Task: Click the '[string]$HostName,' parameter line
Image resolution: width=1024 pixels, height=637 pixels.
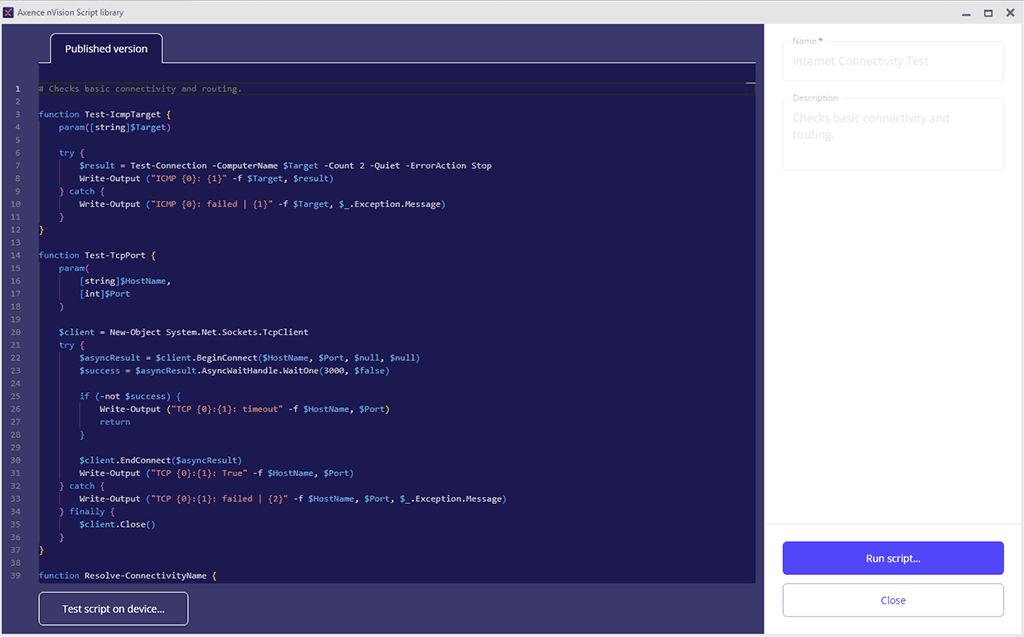Action: (x=125, y=281)
